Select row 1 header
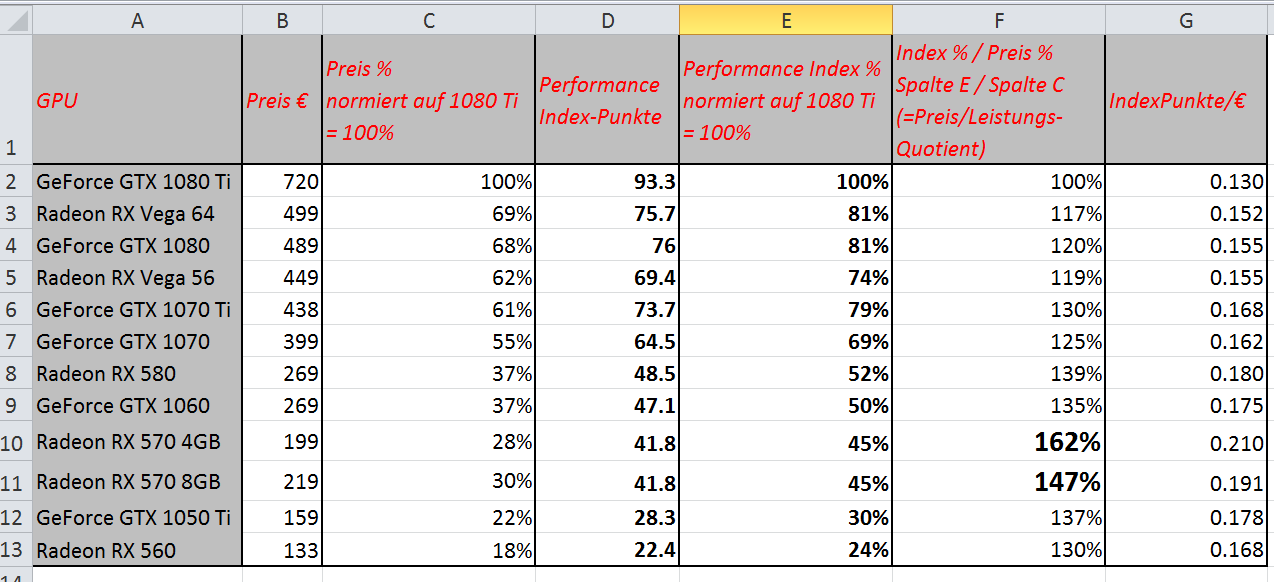This screenshot has width=1274, height=582. (16, 100)
